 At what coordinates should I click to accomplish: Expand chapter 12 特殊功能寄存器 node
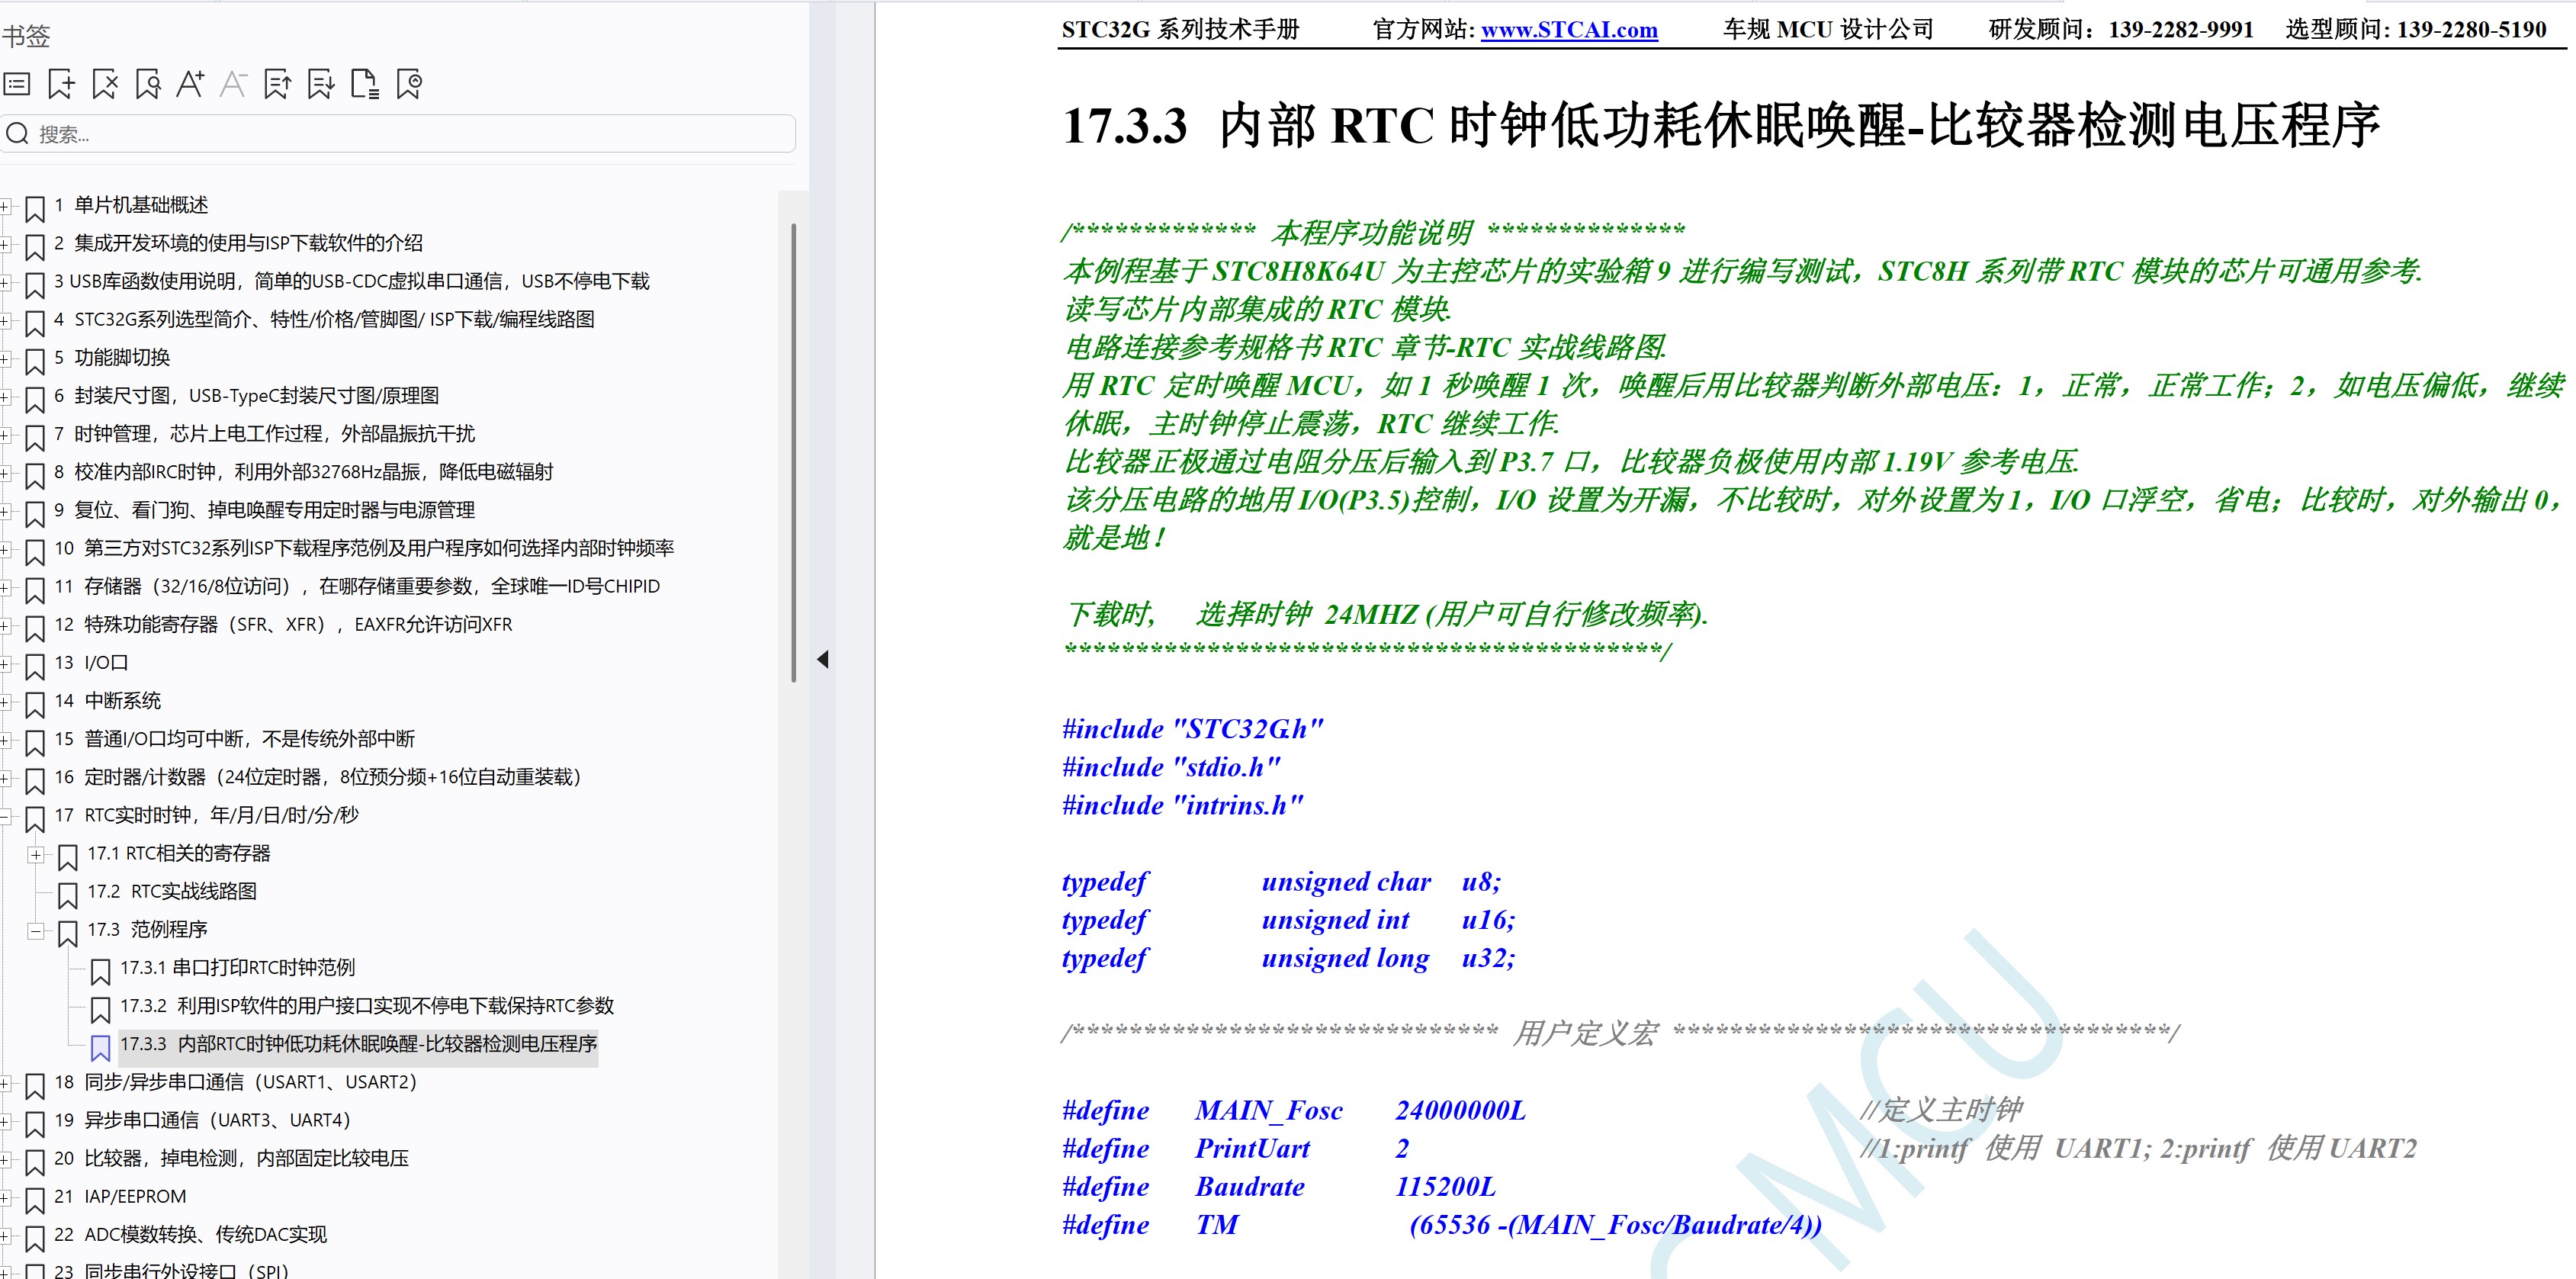click(x=4, y=625)
